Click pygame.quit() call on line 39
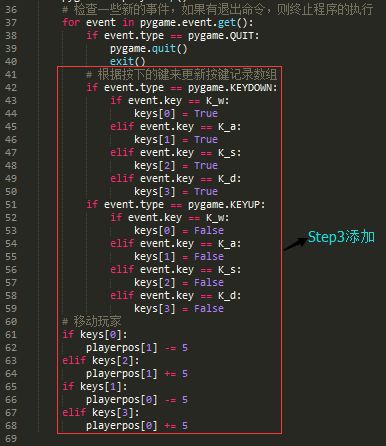Viewport: 386px width, 446px height. (149, 49)
